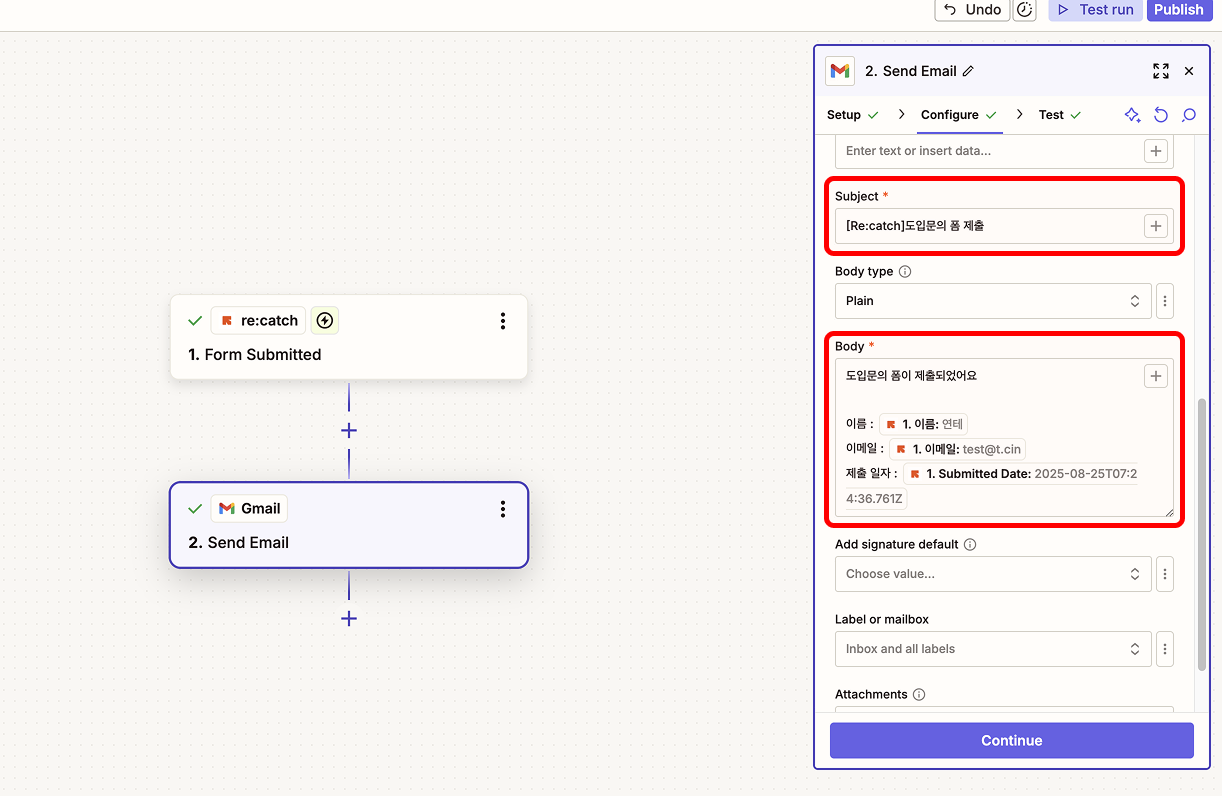Expand the Send Email panel to fullscreen
This screenshot has height=796, width=1222.
coord(1160,71)
